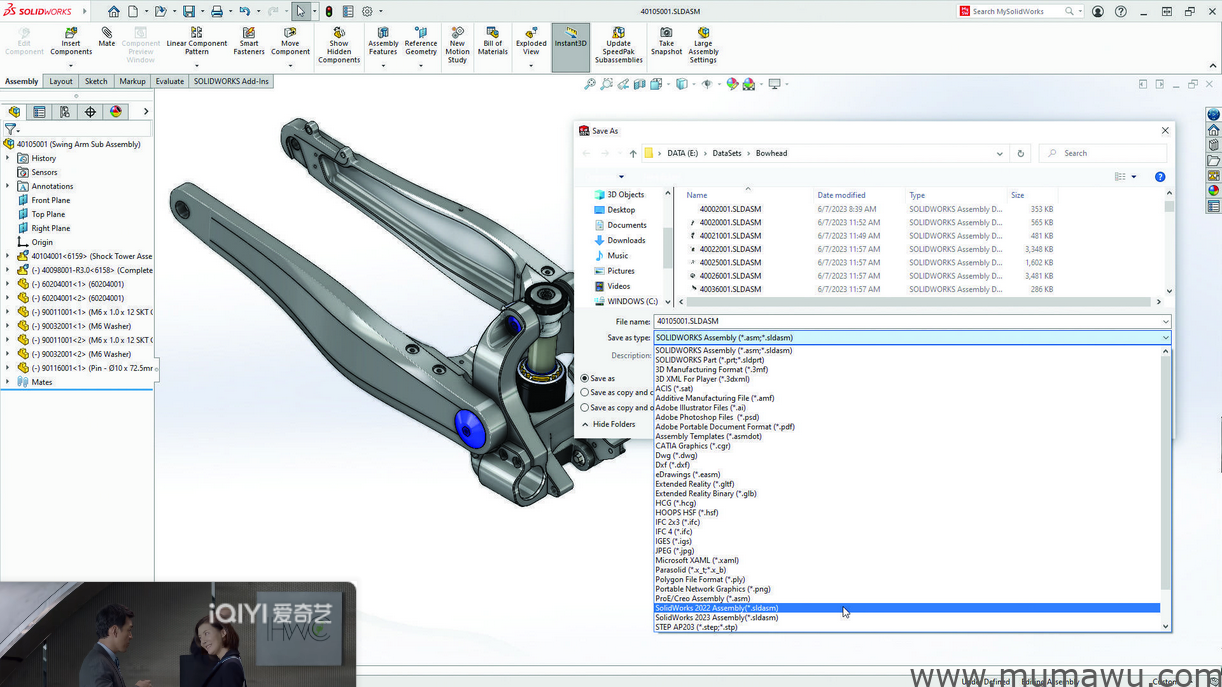
Task: Expand the Insert Components dropdown arrow
Action: point(71,66)
